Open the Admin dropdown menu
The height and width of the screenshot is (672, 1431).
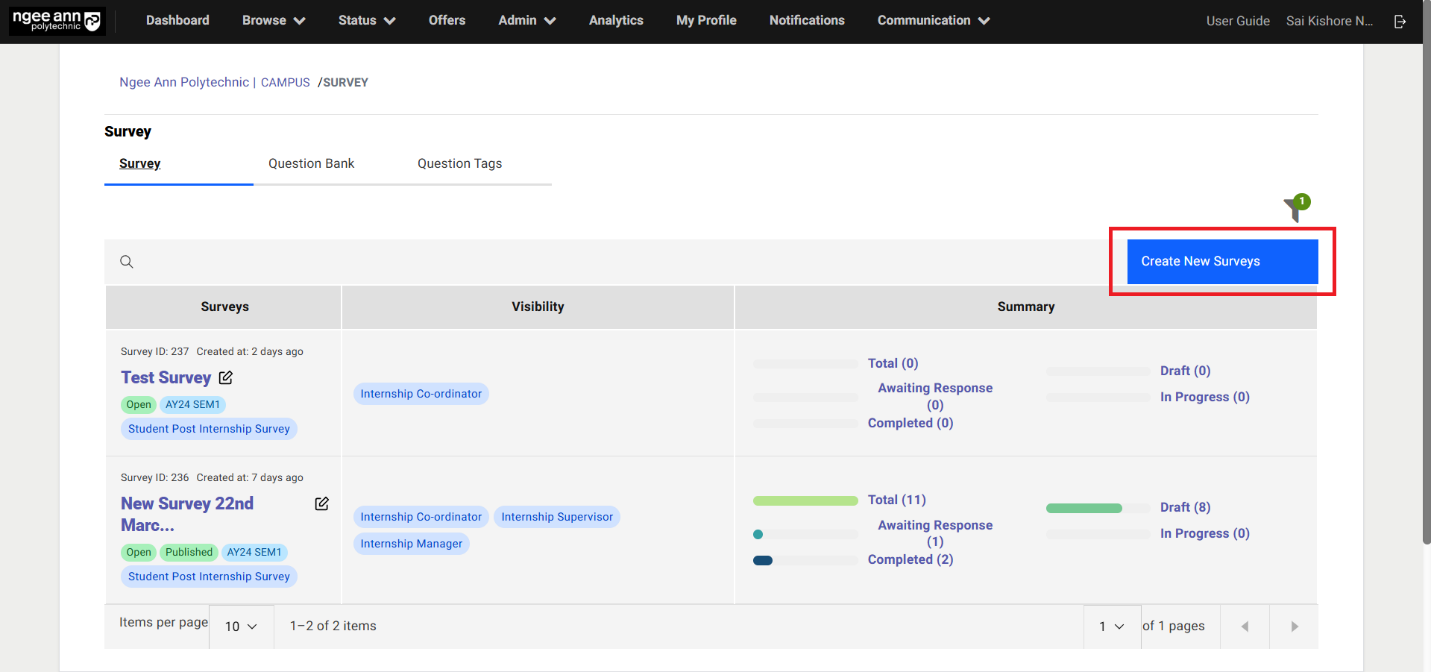click(x=527, y=20)
